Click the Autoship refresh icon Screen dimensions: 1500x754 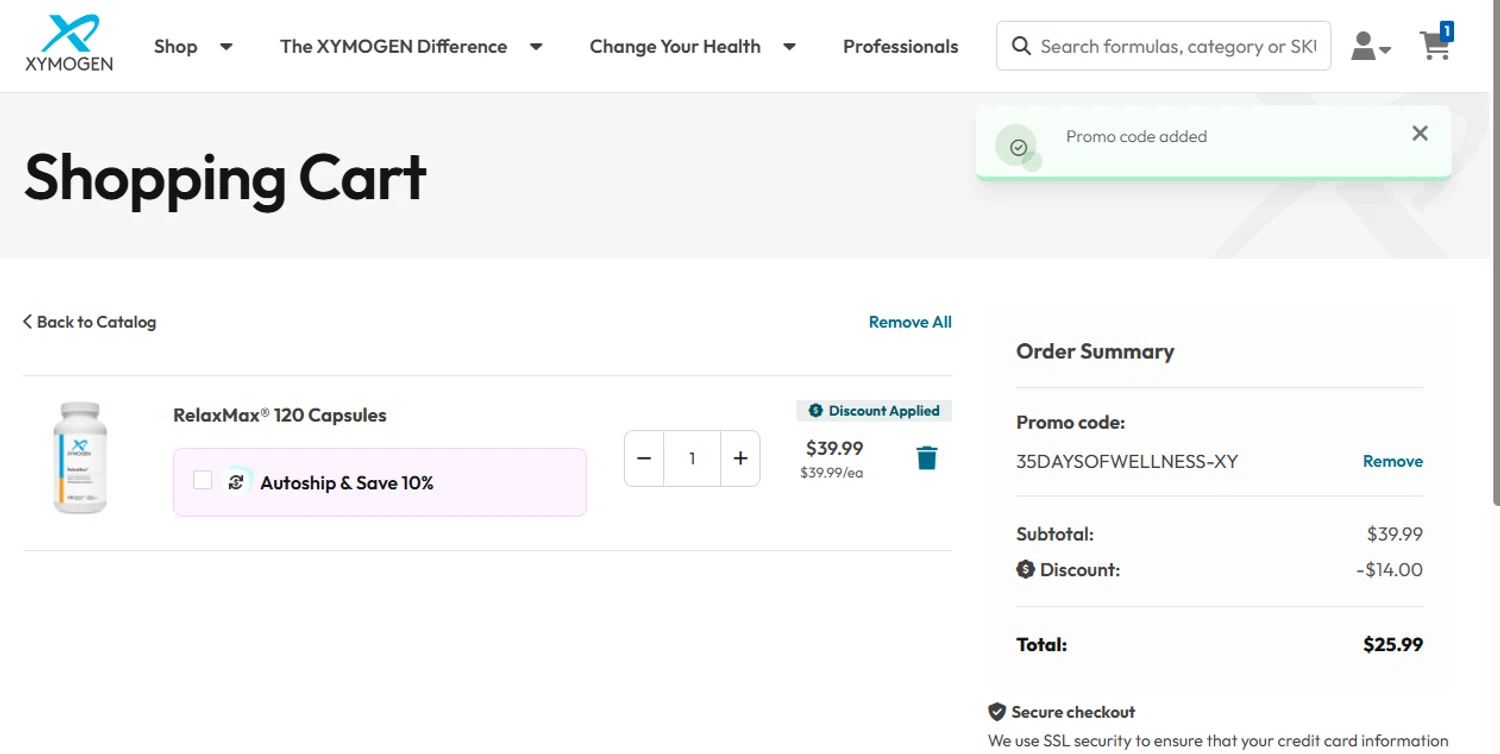237,482
